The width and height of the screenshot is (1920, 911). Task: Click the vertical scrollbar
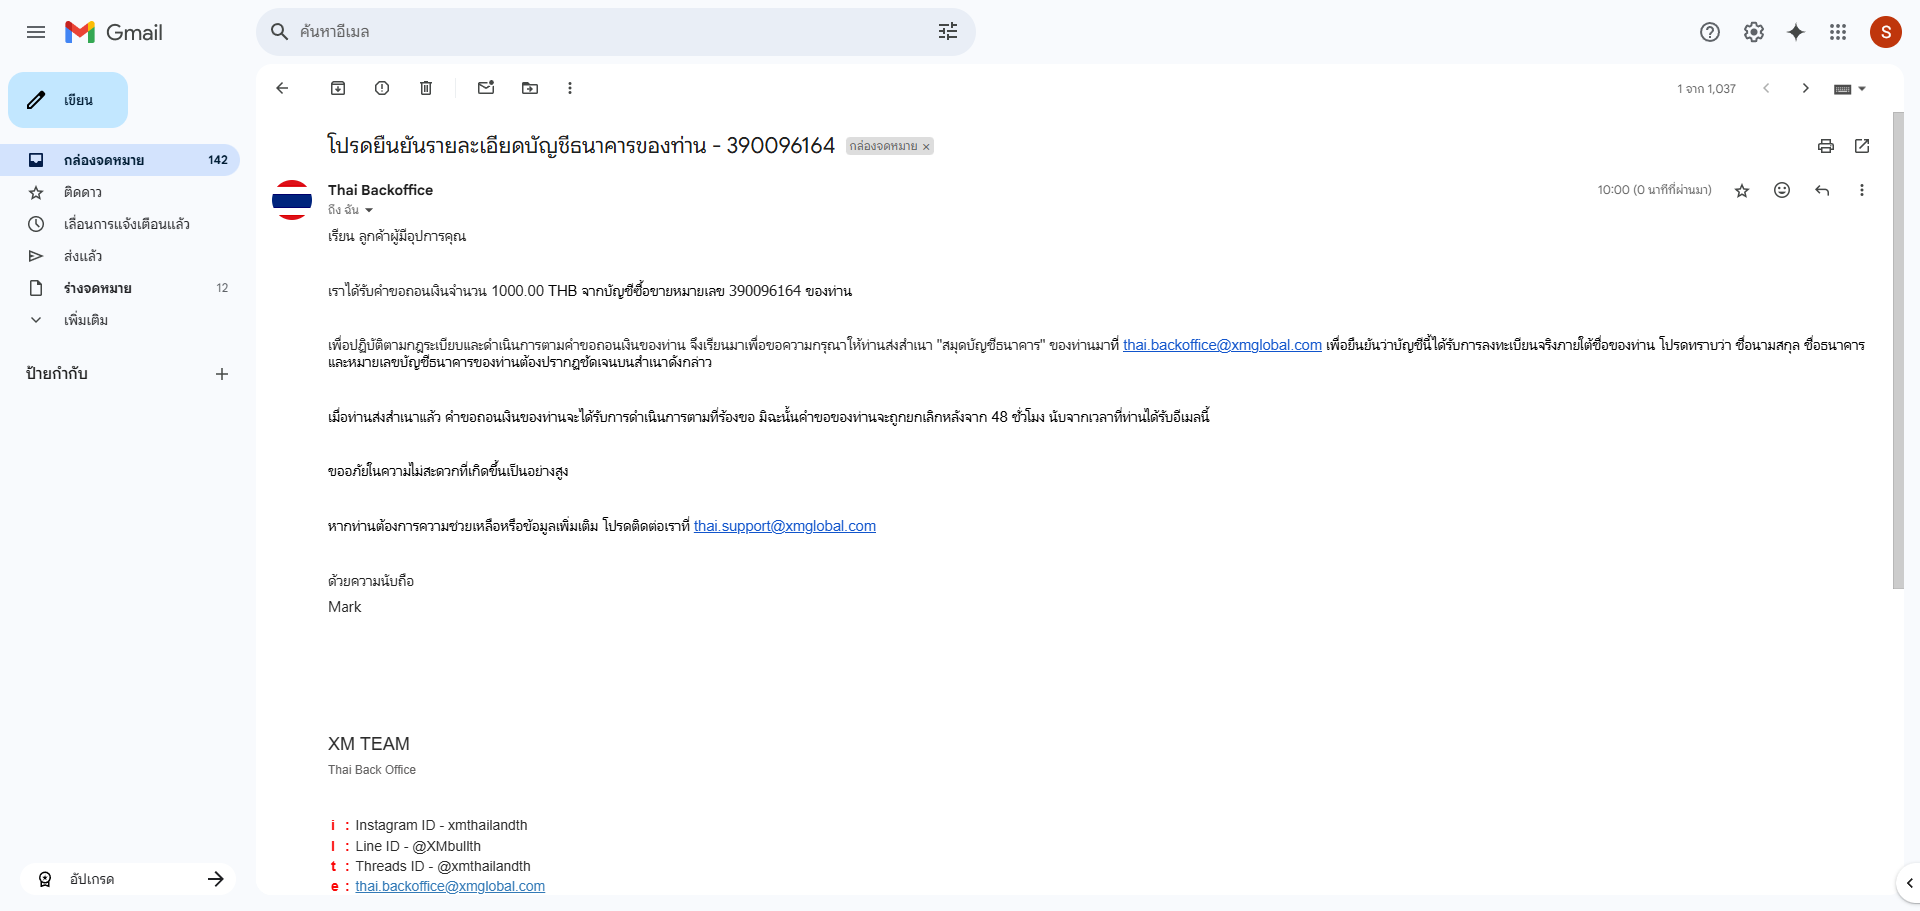[1898, 350]
